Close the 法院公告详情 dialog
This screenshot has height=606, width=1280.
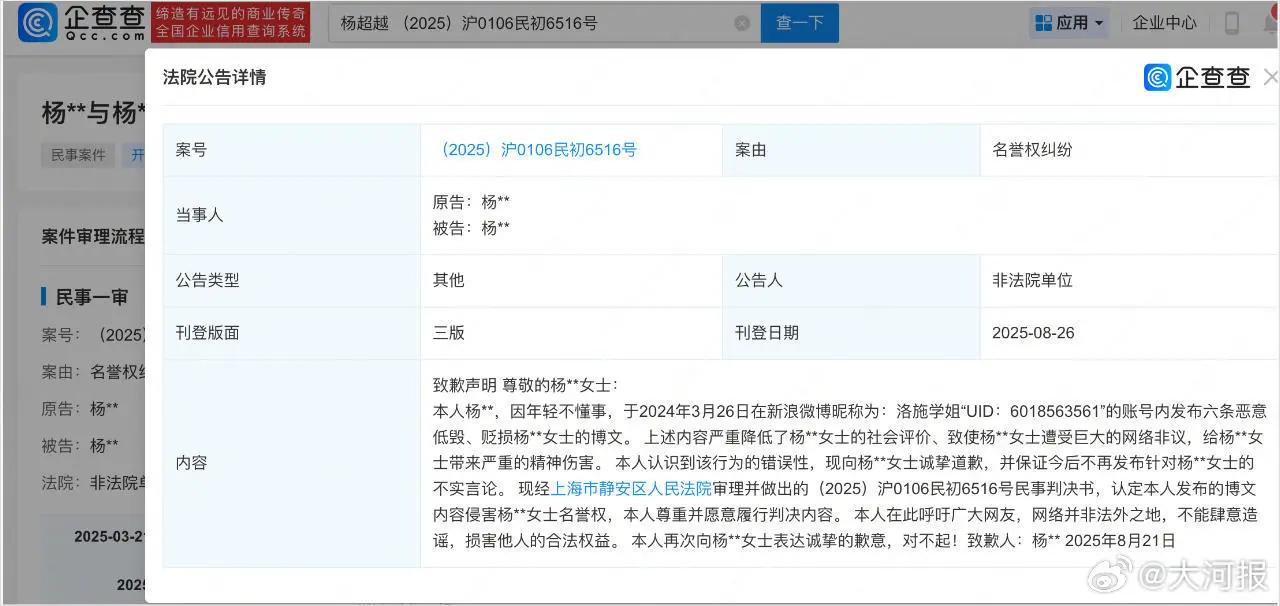(1270, 77)
